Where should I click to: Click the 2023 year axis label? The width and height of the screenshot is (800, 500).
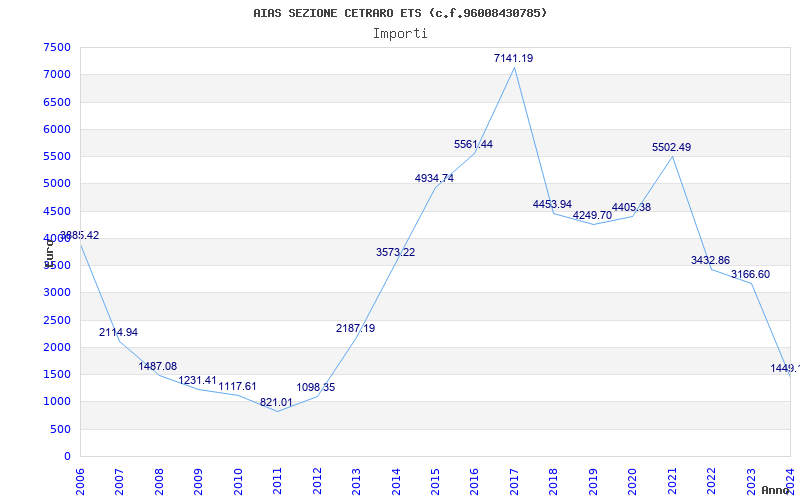[751, 482]
